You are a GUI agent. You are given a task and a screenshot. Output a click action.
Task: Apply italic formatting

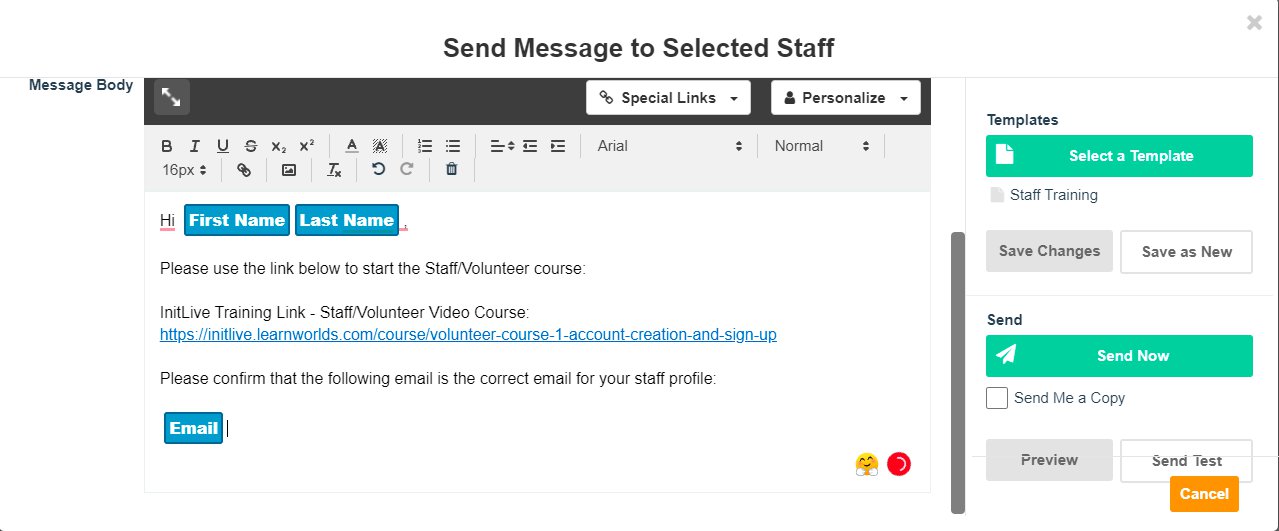pos(195,146)
